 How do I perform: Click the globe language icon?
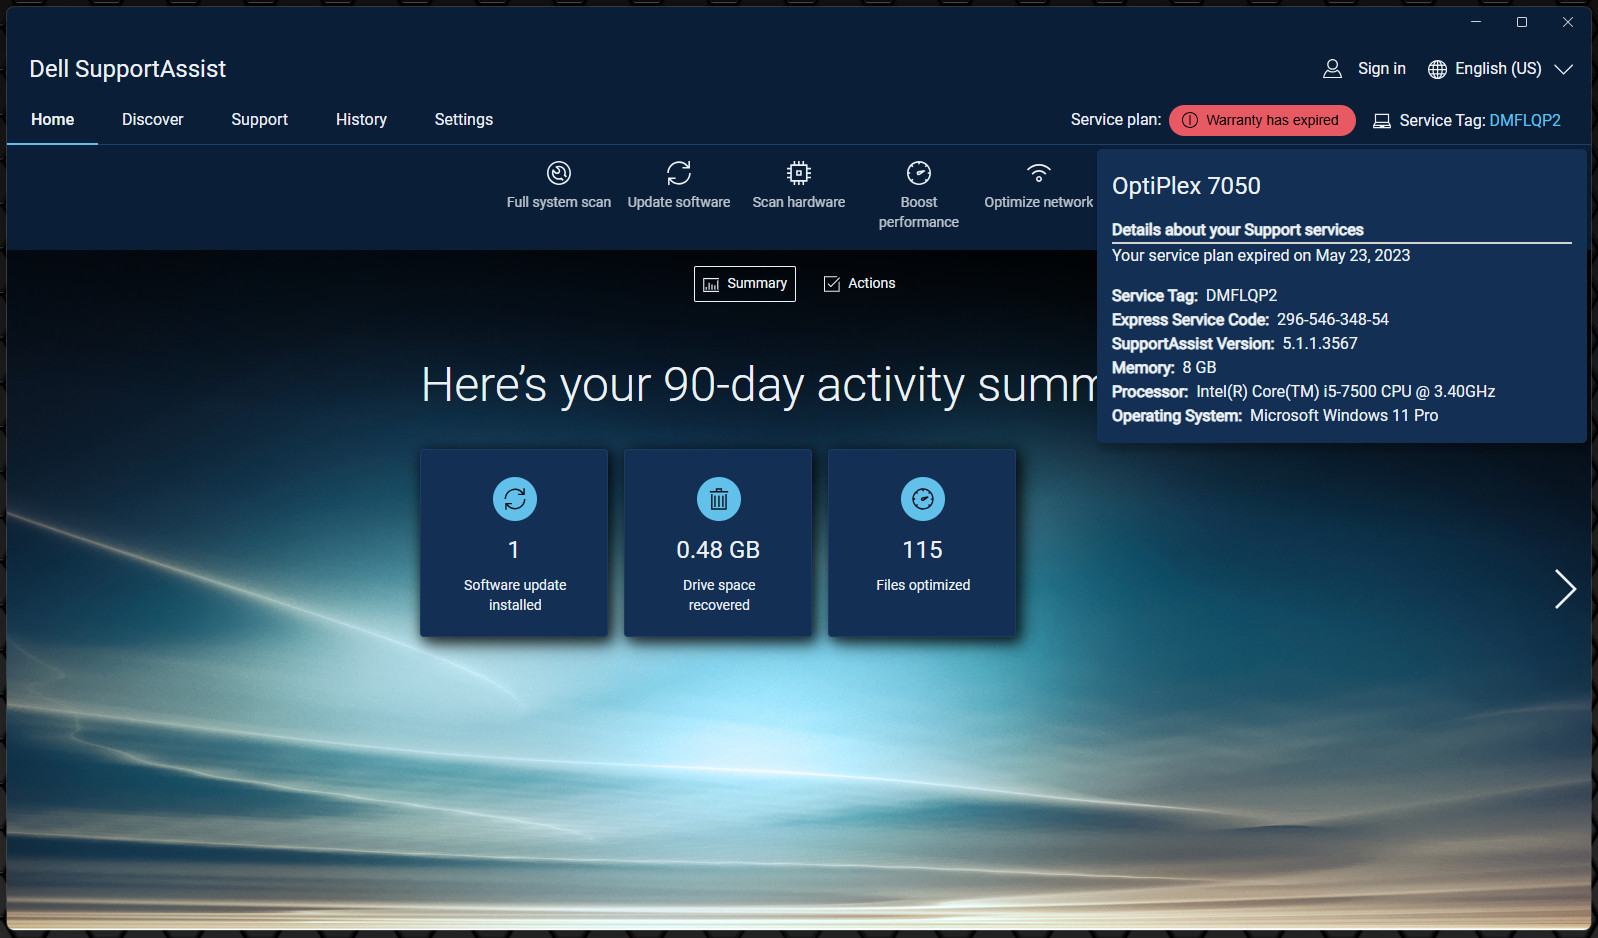pyautogui.click(x=1437, y=69)
